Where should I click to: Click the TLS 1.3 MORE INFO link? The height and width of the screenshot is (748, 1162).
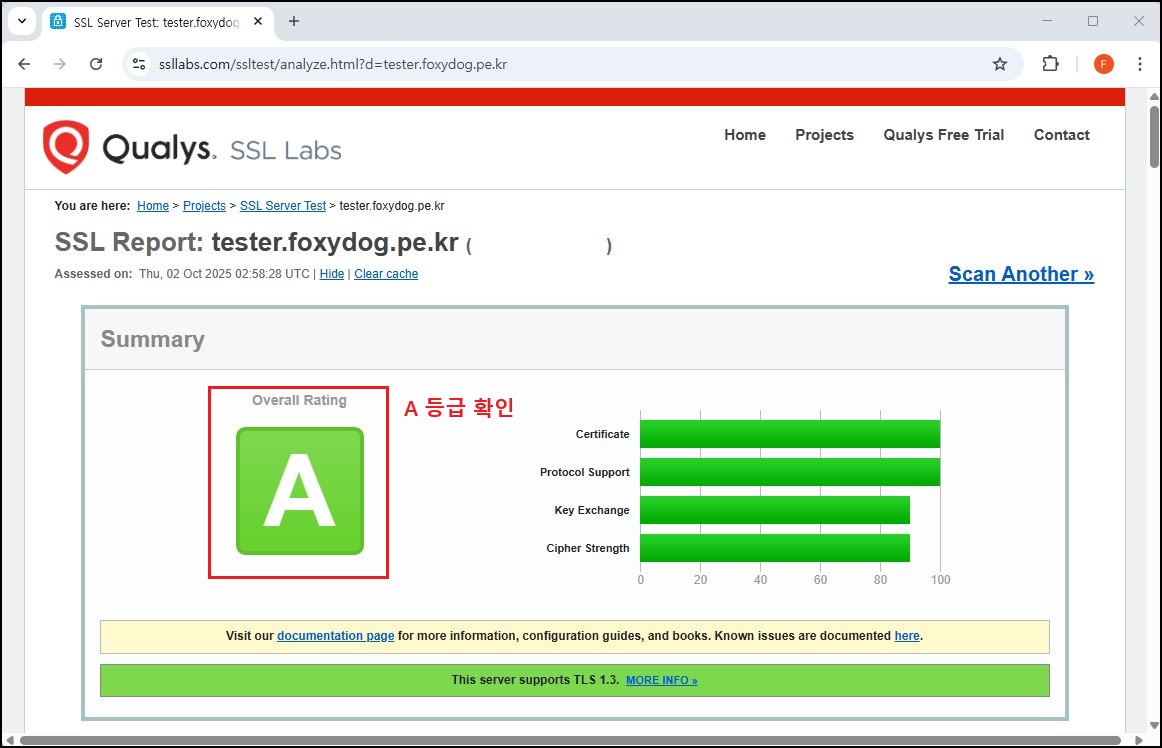tap(661, 681)
